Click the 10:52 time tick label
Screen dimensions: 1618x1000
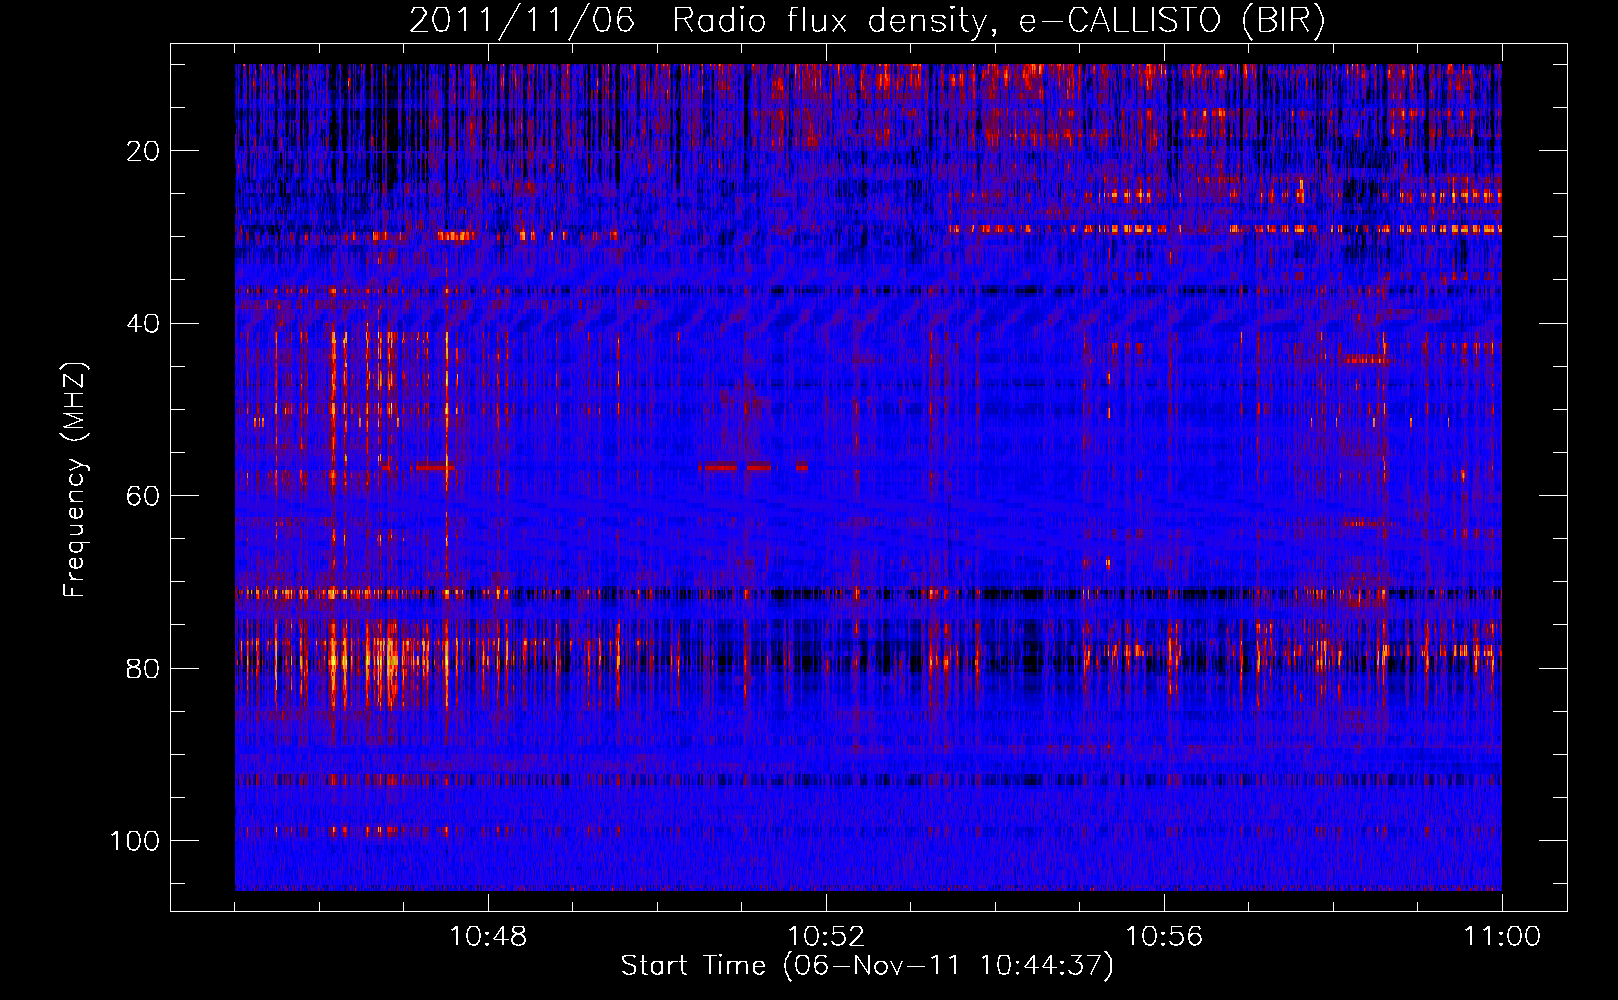[x=826, y=937]
